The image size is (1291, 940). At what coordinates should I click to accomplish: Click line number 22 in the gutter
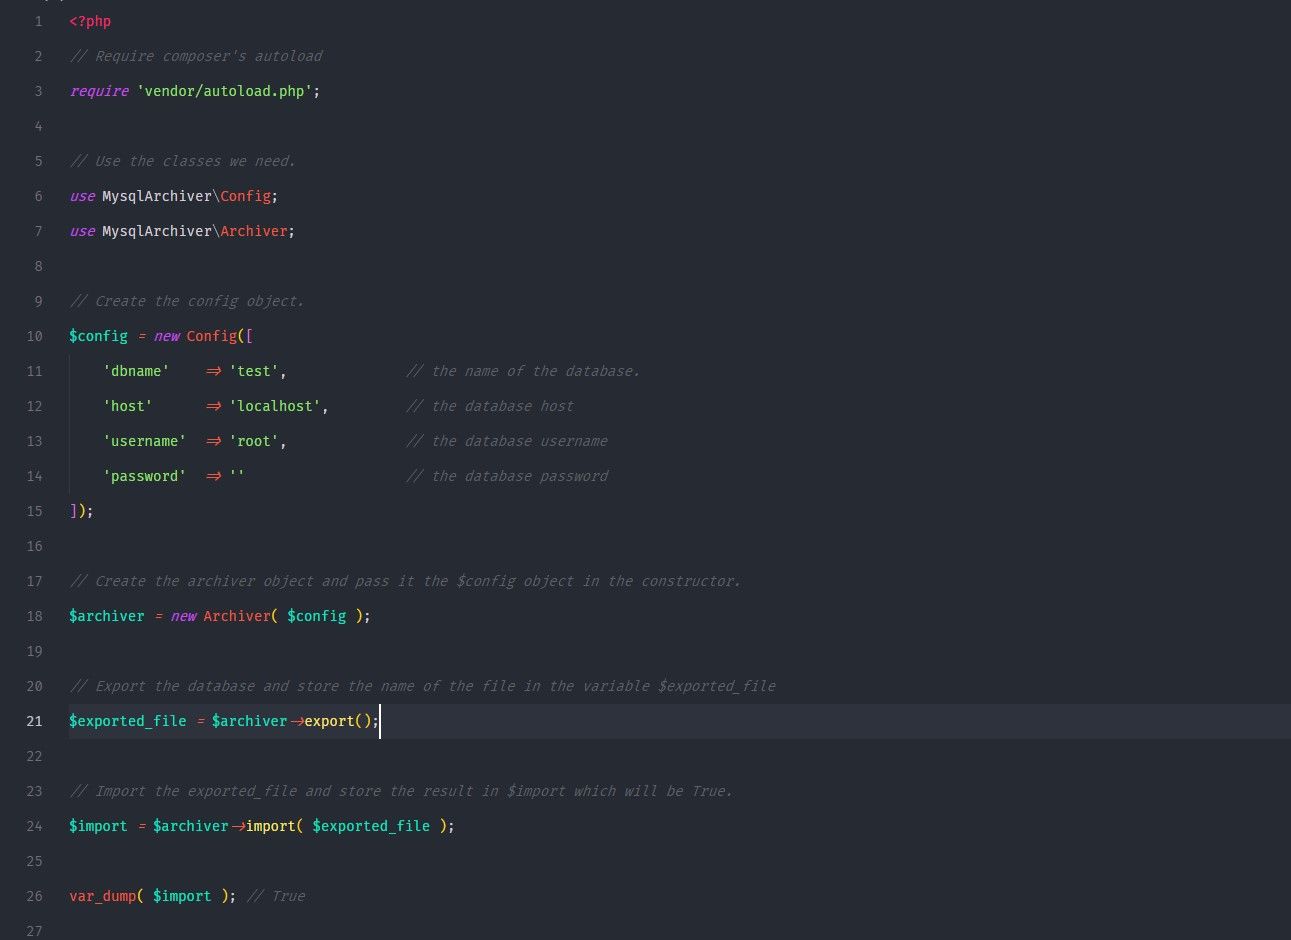click(35, 756)
